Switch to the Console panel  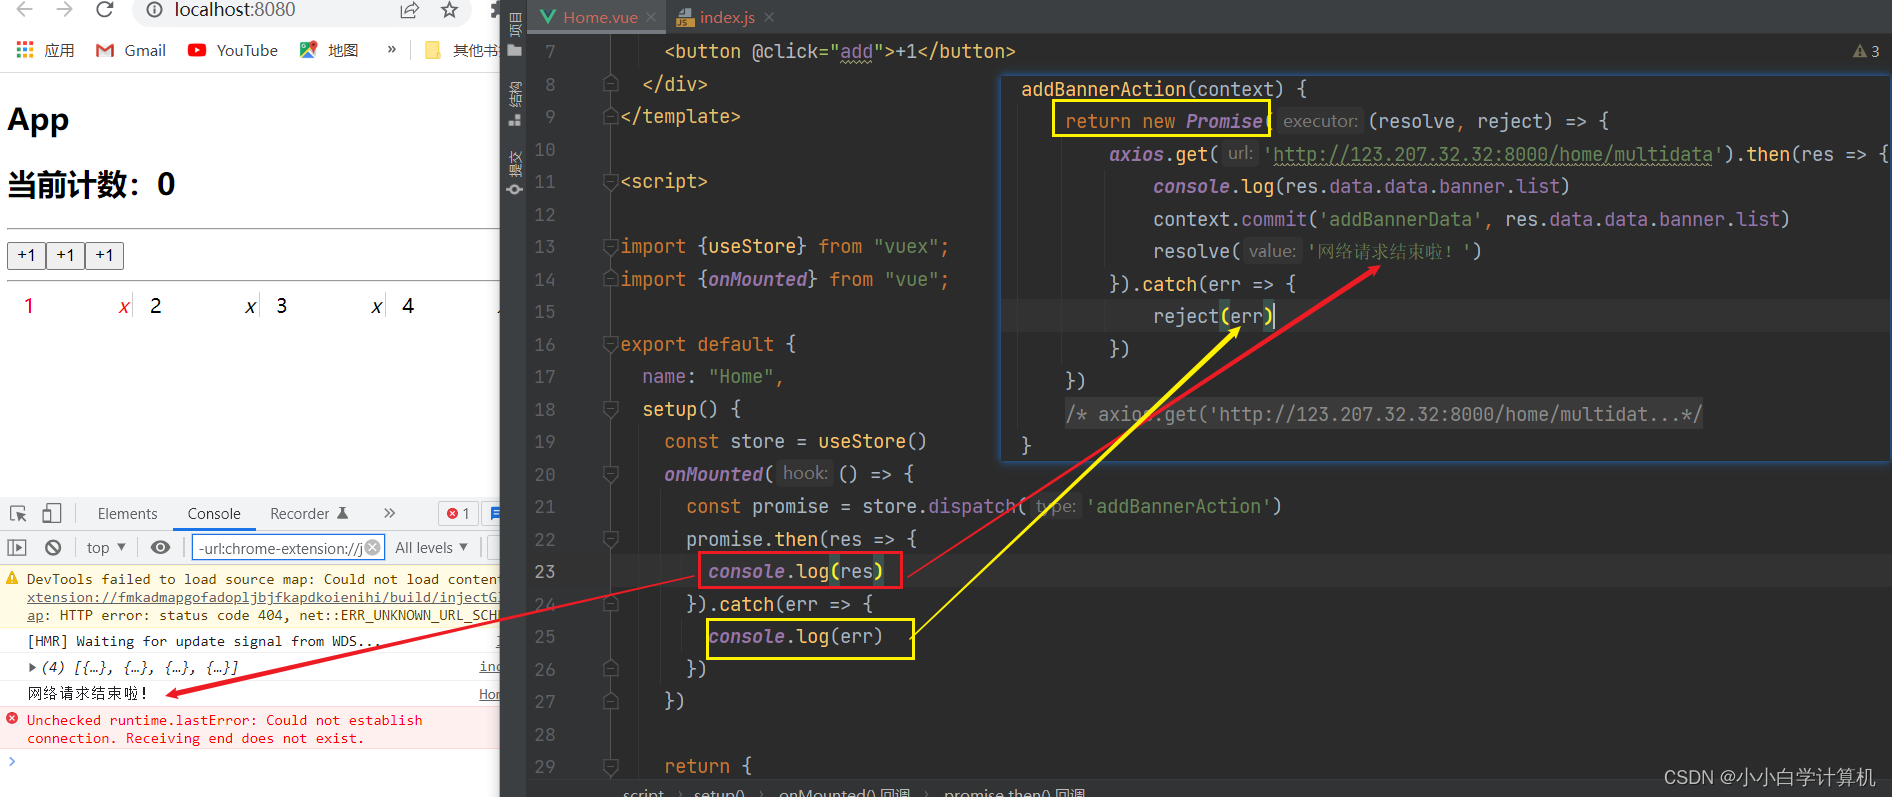coord(214,514)
